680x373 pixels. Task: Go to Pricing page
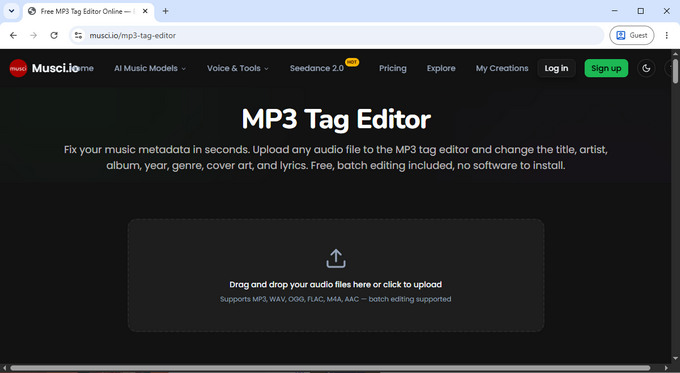[x=392, y=68]
